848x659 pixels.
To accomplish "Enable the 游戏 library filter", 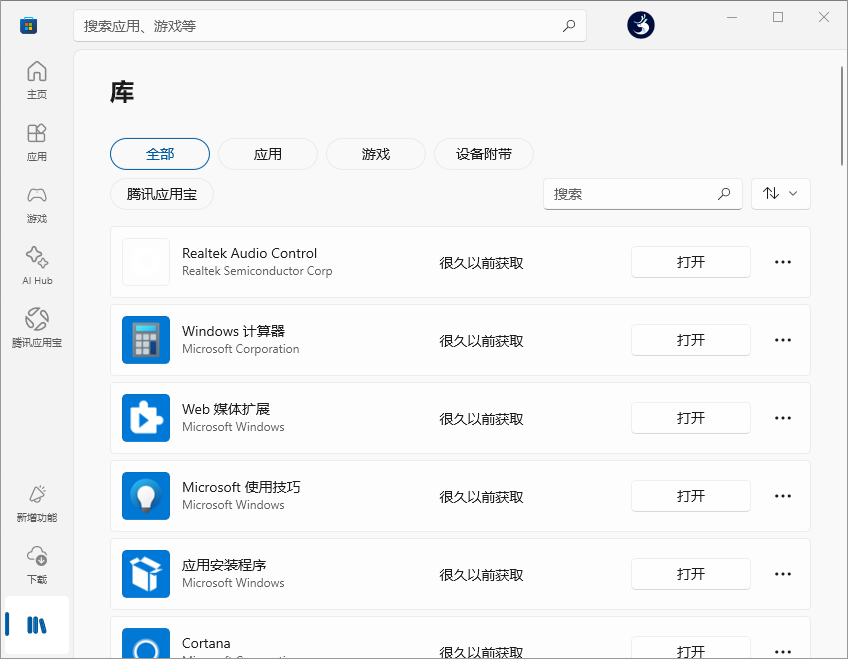I will 375,154.
